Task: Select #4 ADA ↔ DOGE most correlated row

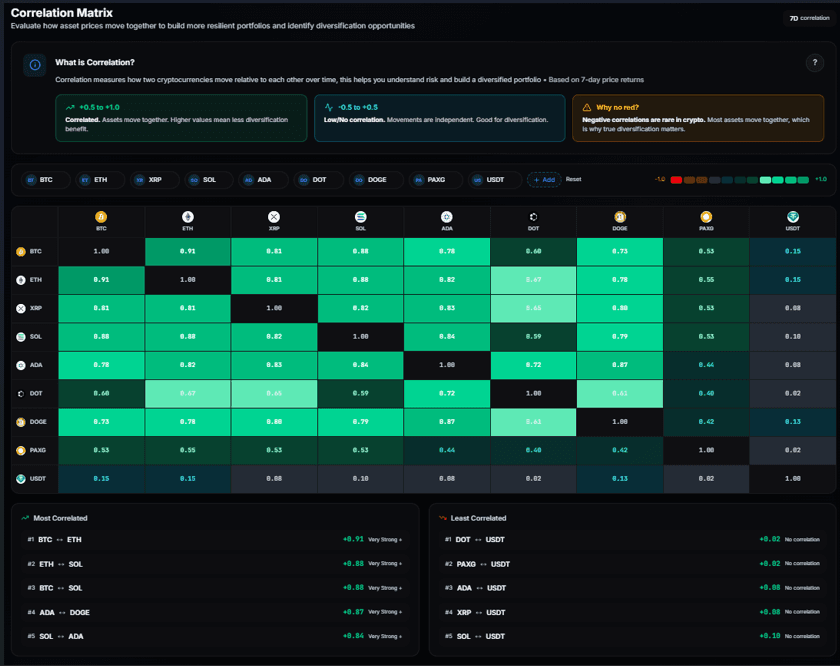Action: point(215,612)
